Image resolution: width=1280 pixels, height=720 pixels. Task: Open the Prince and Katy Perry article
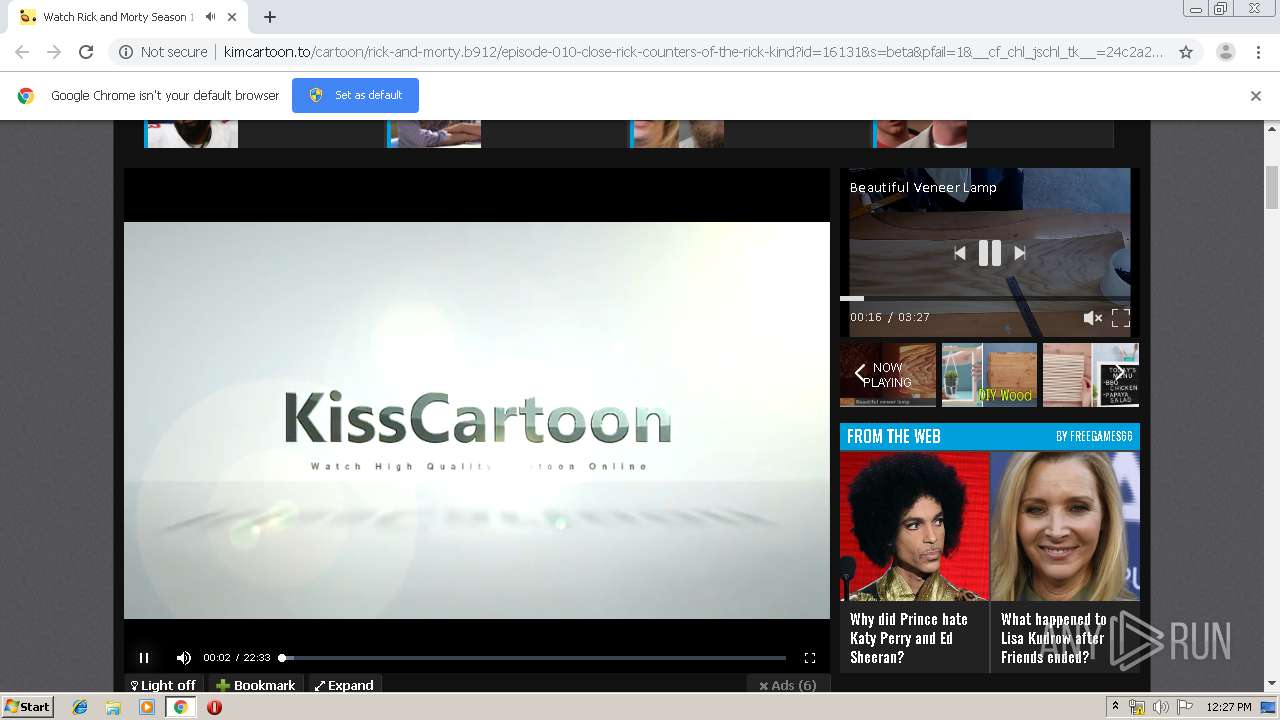(x=914, y=560)
